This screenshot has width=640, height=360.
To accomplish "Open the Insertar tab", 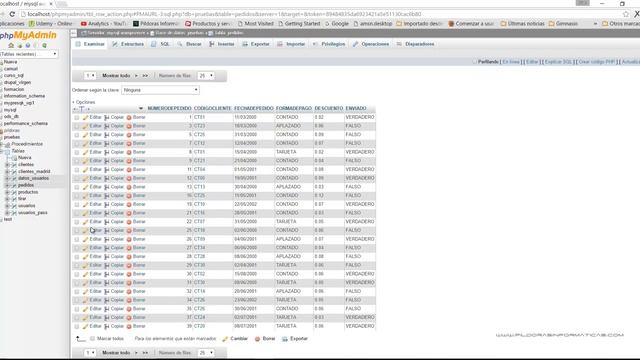I will [x=222, y=44].
